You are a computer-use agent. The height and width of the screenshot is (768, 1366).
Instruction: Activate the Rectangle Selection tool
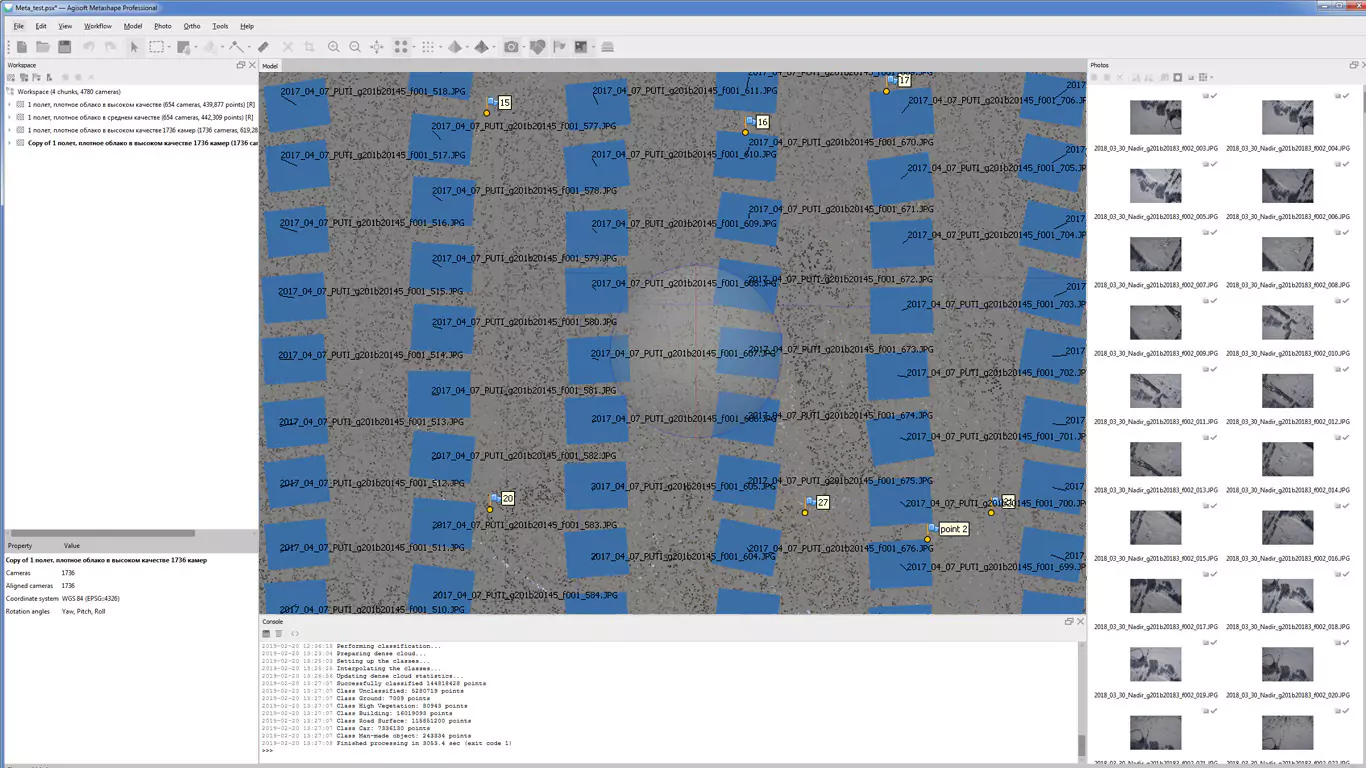click(154, 47)
